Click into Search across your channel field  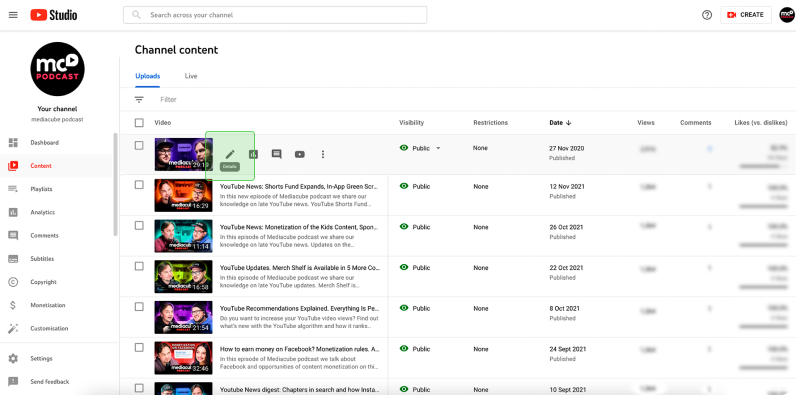pyautogui.click(x=275, y=15)
